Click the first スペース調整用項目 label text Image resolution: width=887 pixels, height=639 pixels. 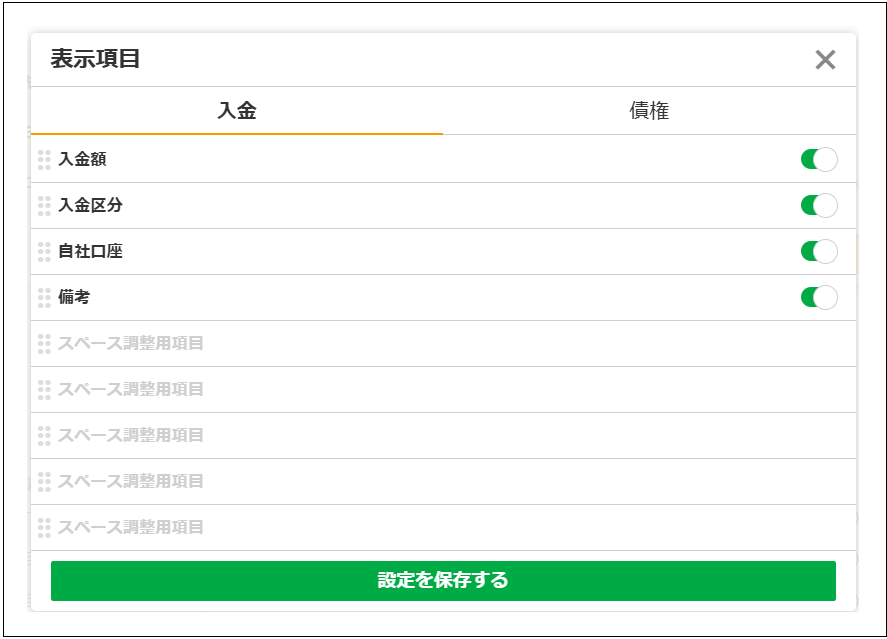(131, 344)
